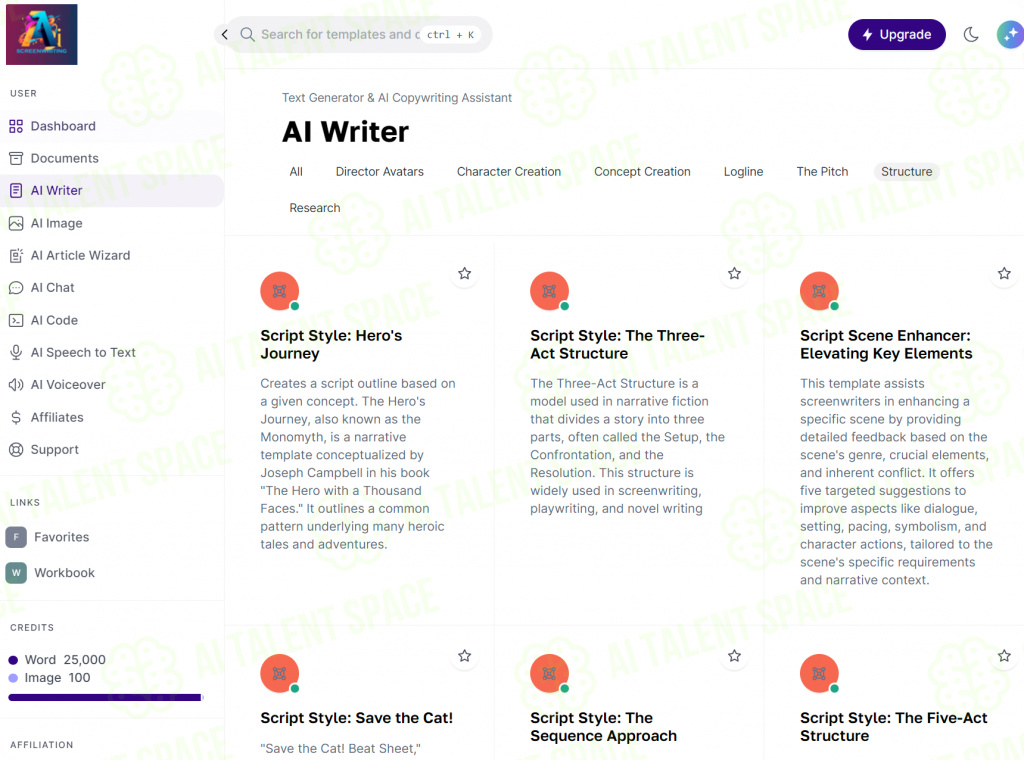Screen dimensions: 1024x760
Task: Select The Pitch tab
Action: coord(822,172)
